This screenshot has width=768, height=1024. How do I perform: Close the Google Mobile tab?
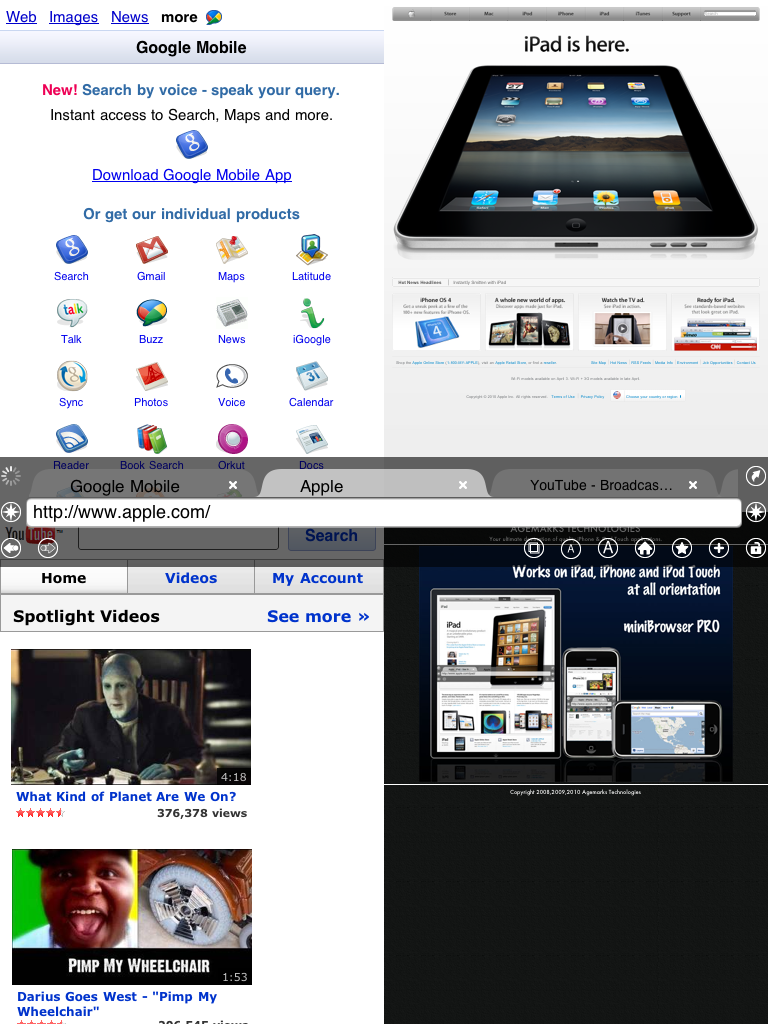pos(233,485)
